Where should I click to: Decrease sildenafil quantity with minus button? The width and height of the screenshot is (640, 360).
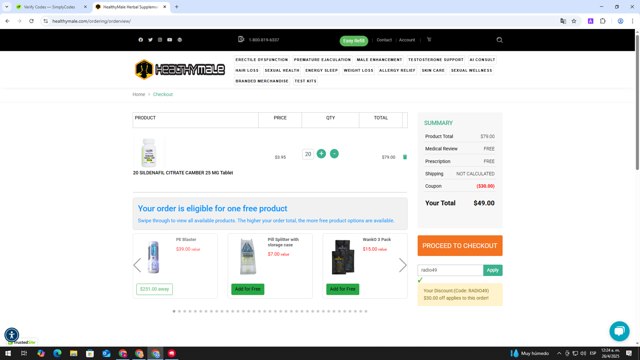[334, 154]
